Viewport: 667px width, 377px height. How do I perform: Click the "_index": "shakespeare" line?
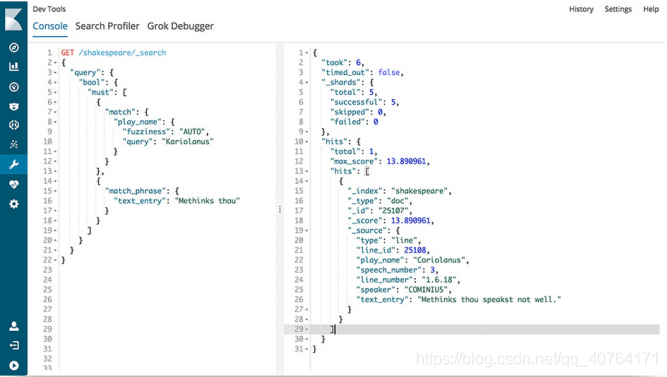[399, 191]
